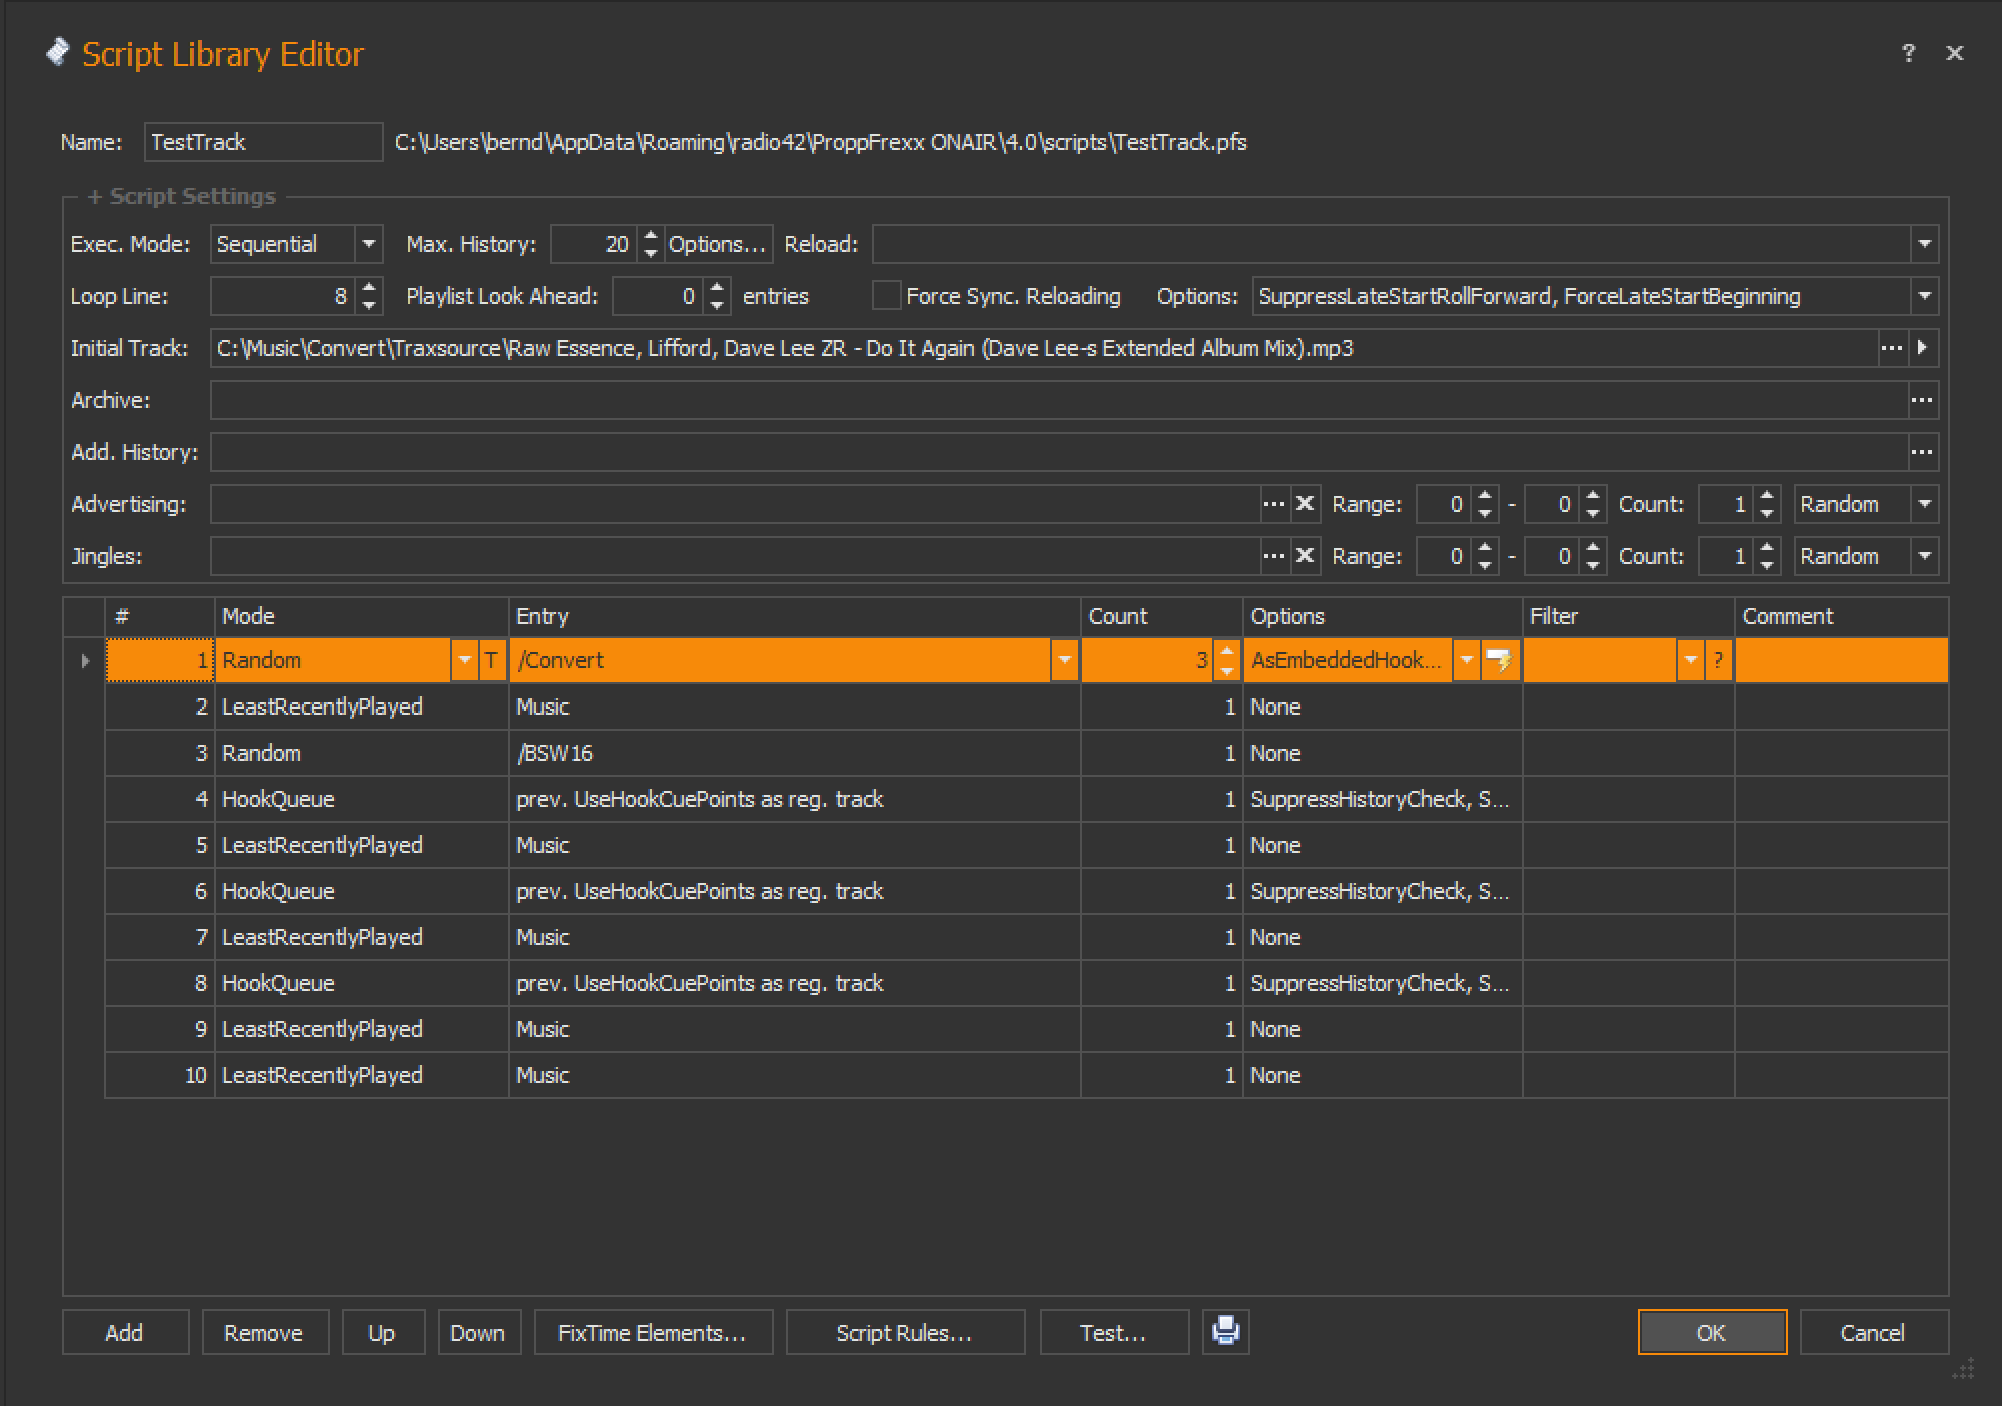Click the play arrow next to Initial Track
The height and width of the screenshot is (1406, 2002).
[x=1922, y=348]
